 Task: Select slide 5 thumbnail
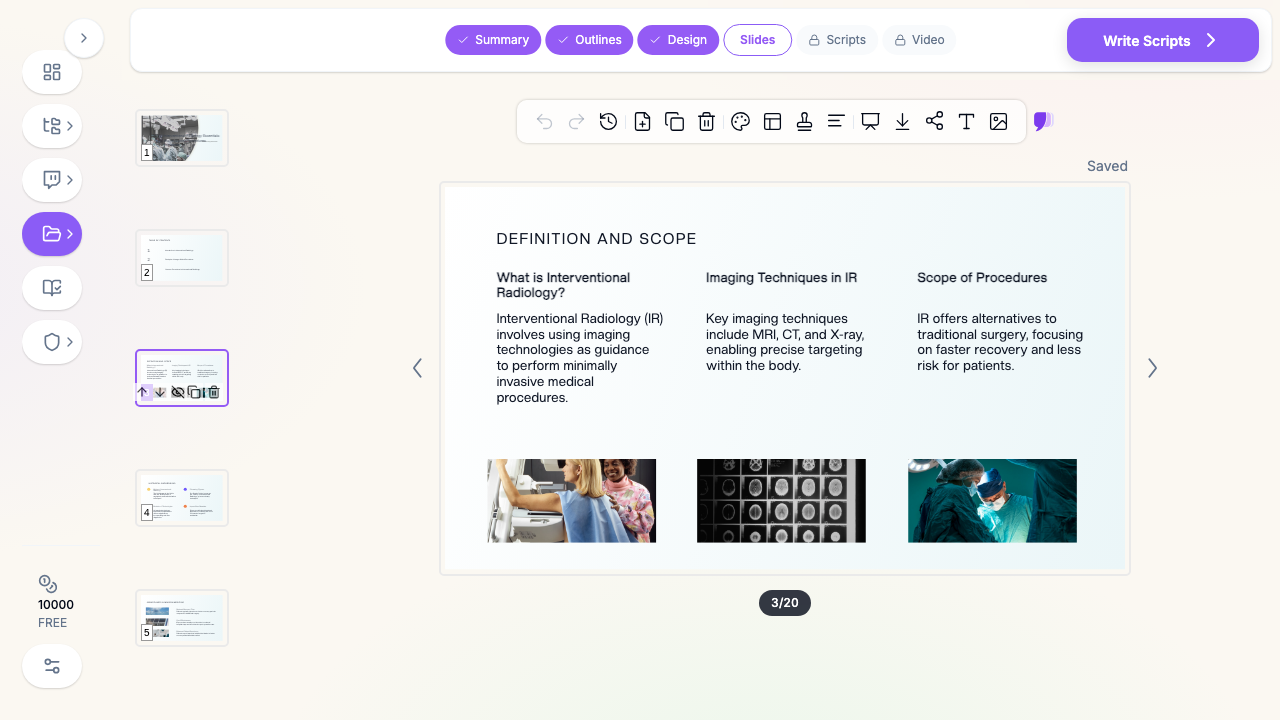tap(182, 618)
